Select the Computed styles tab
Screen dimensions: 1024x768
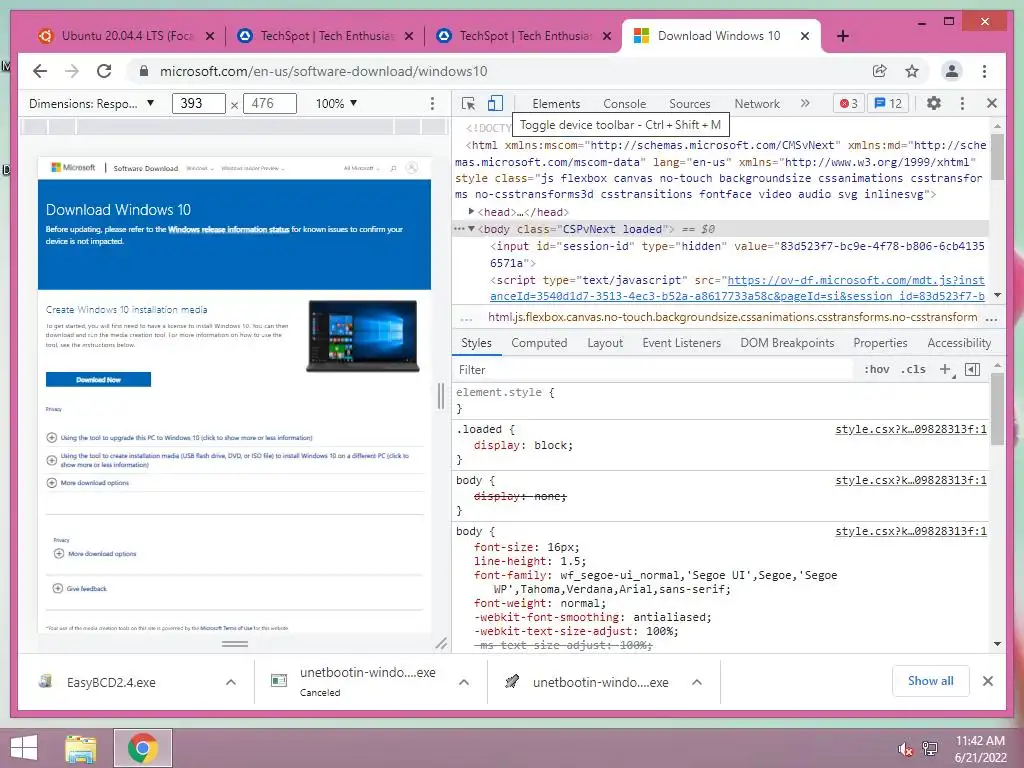click(539, 343)
